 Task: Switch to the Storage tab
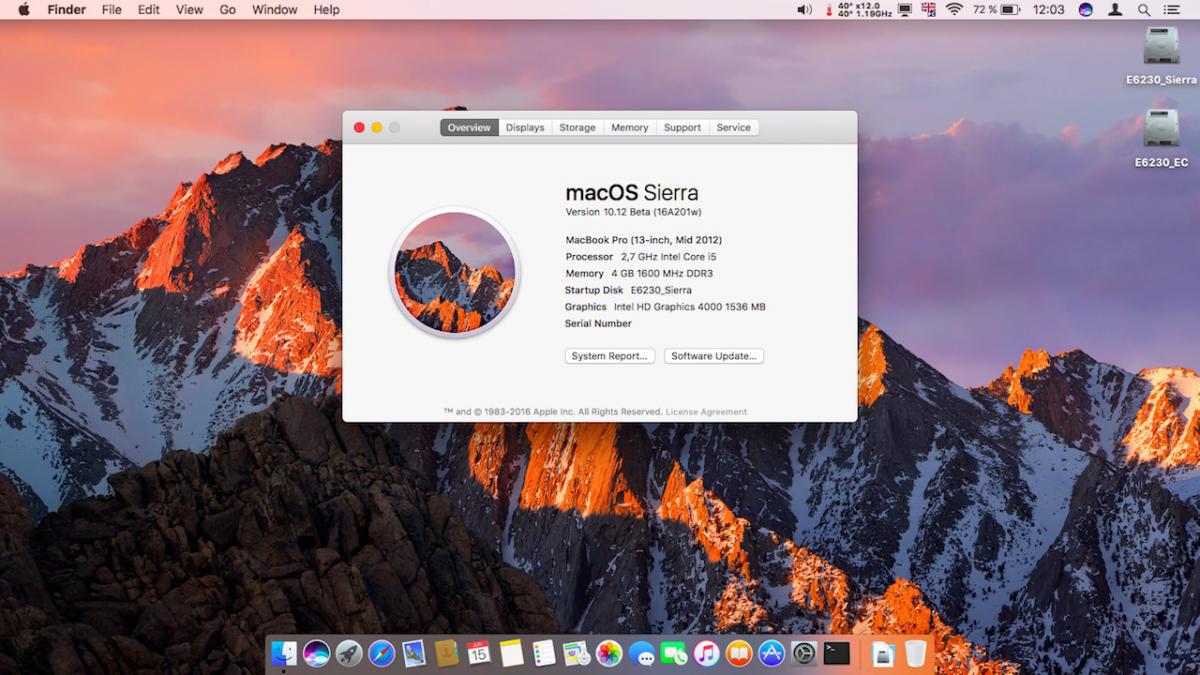click(x=577, y=127)
